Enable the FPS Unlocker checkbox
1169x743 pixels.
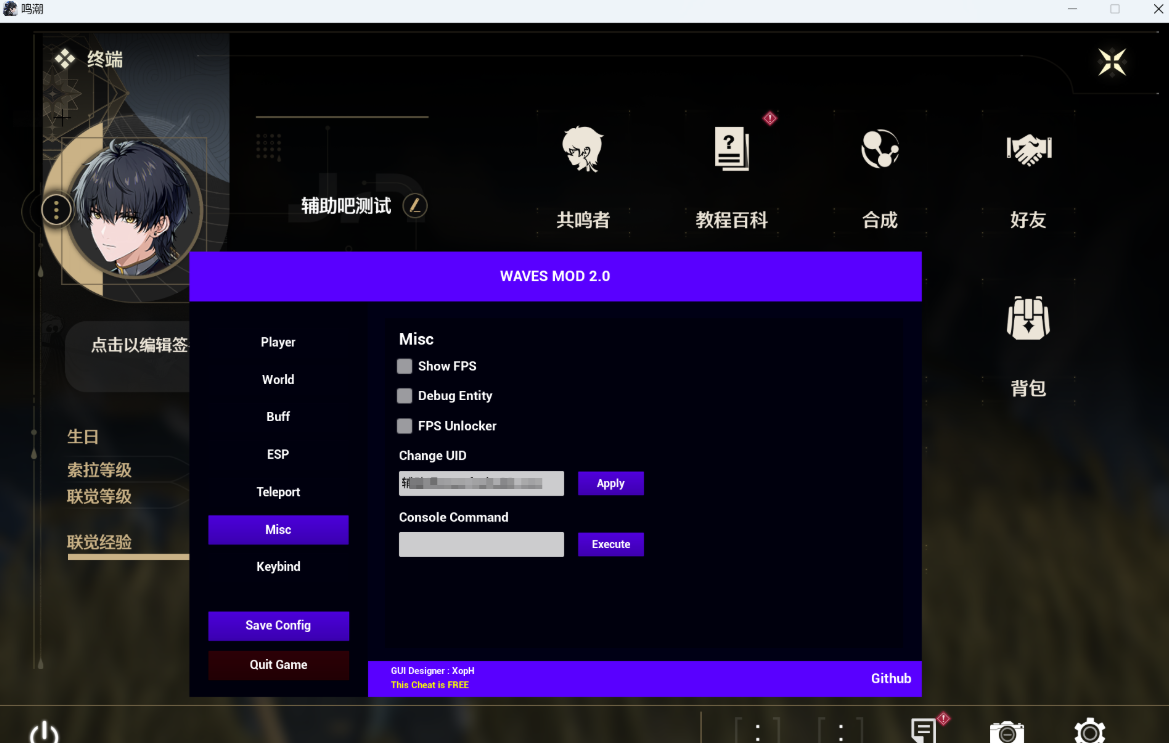click(x=404, y=425)
